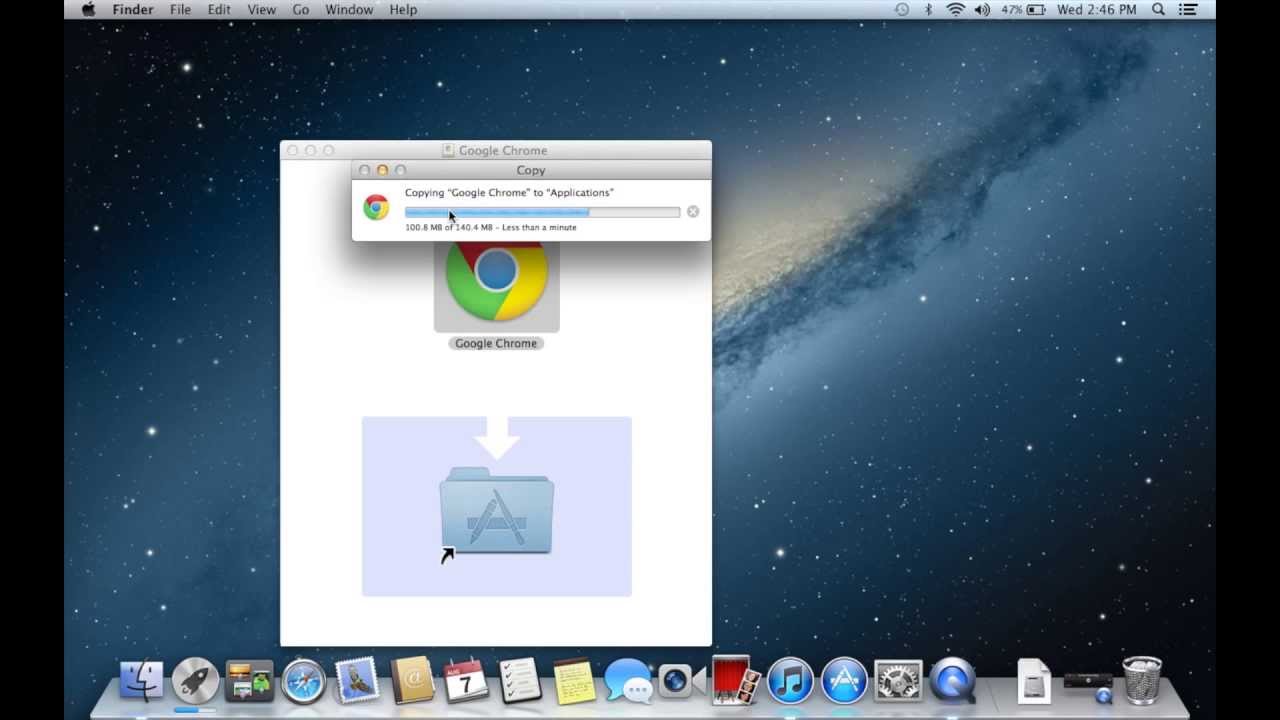The width and height of the screenshot is (1280, 720).
Task: Open Mail from the Dock
Action: pyautogui.click(x=357, y=681)
